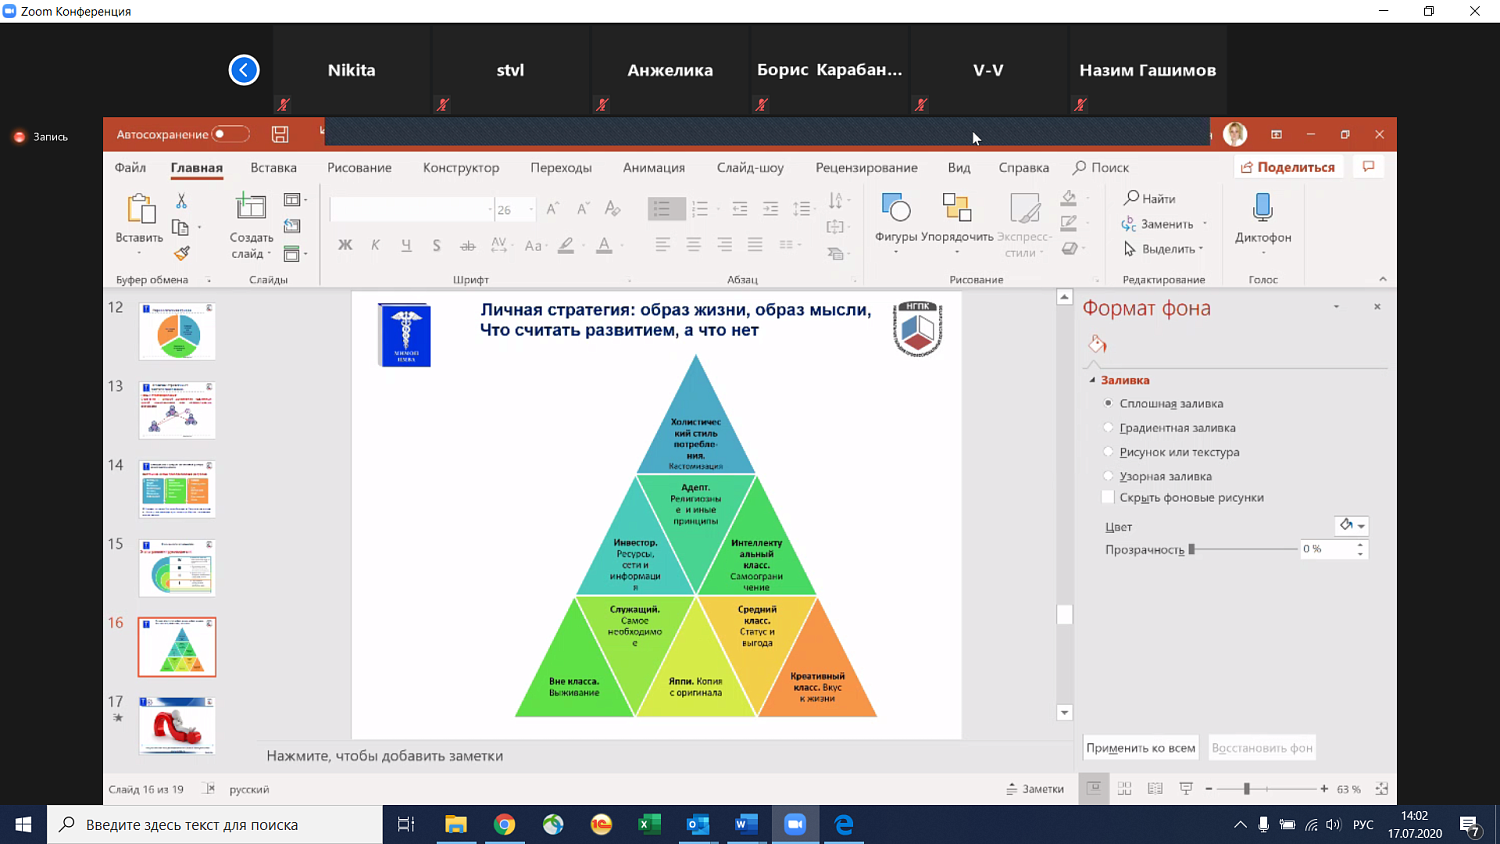Toggle strikethrough text formatting
Viewport: 1500px width, 844px height.
(468, 245)
